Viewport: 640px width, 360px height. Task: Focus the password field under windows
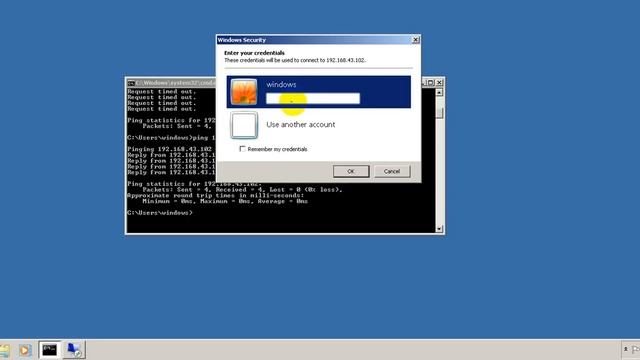(x=313, y=98)
